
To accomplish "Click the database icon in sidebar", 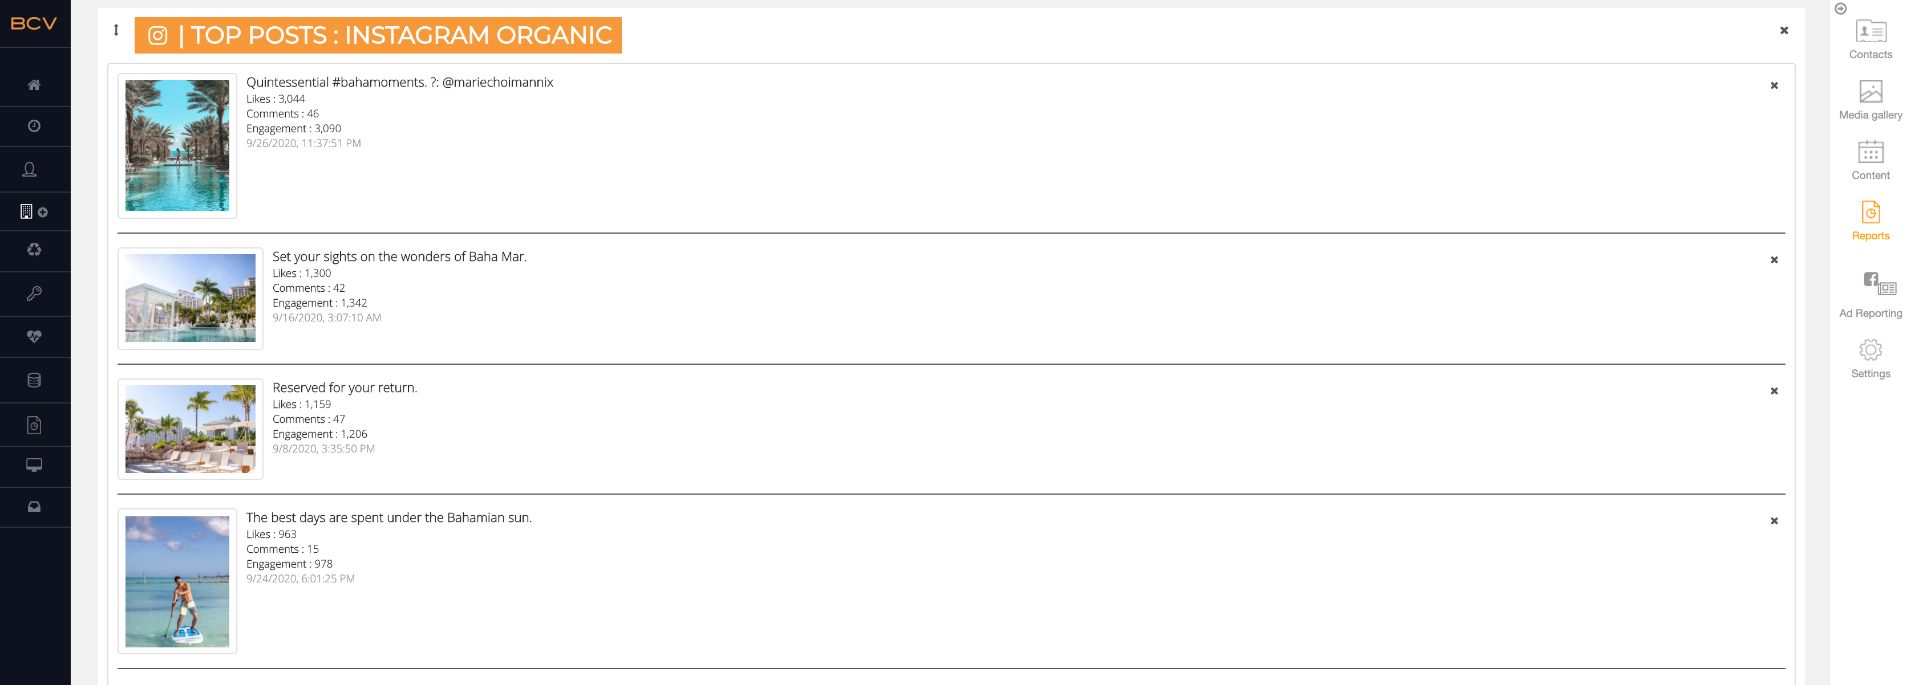I will tap(34, 380).
